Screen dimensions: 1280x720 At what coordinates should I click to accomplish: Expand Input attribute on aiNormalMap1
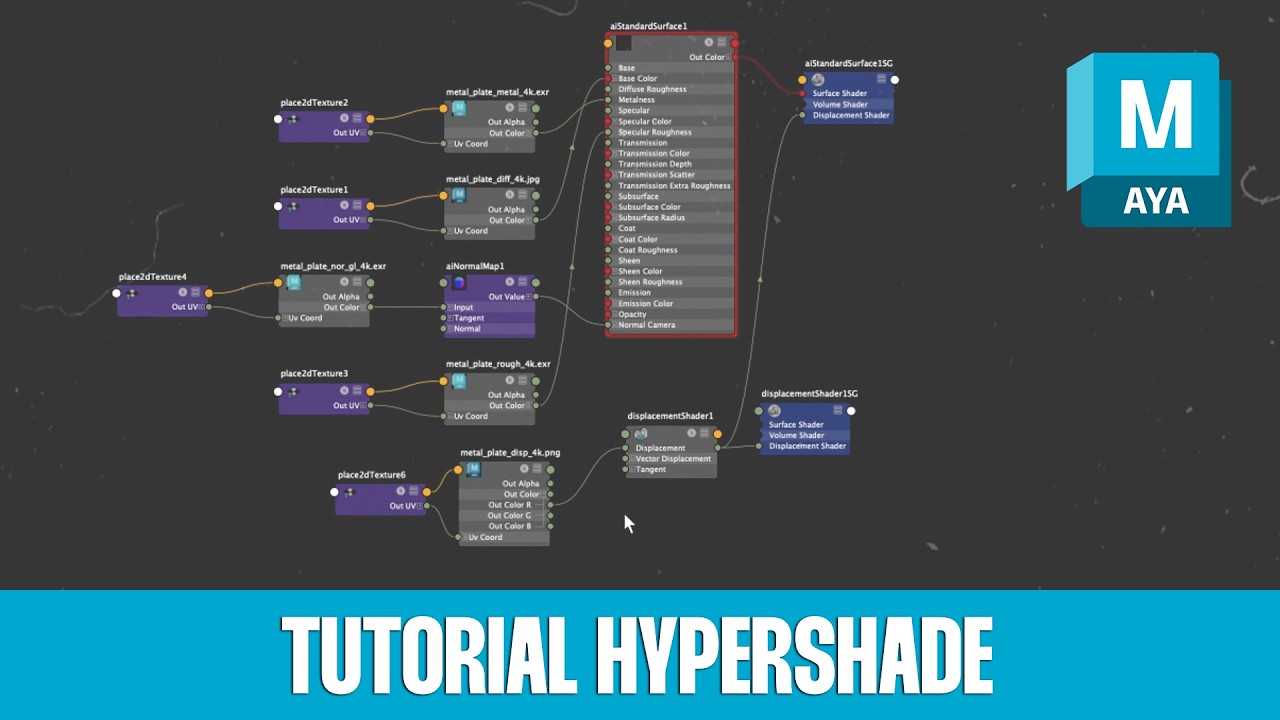coord(450,308)
